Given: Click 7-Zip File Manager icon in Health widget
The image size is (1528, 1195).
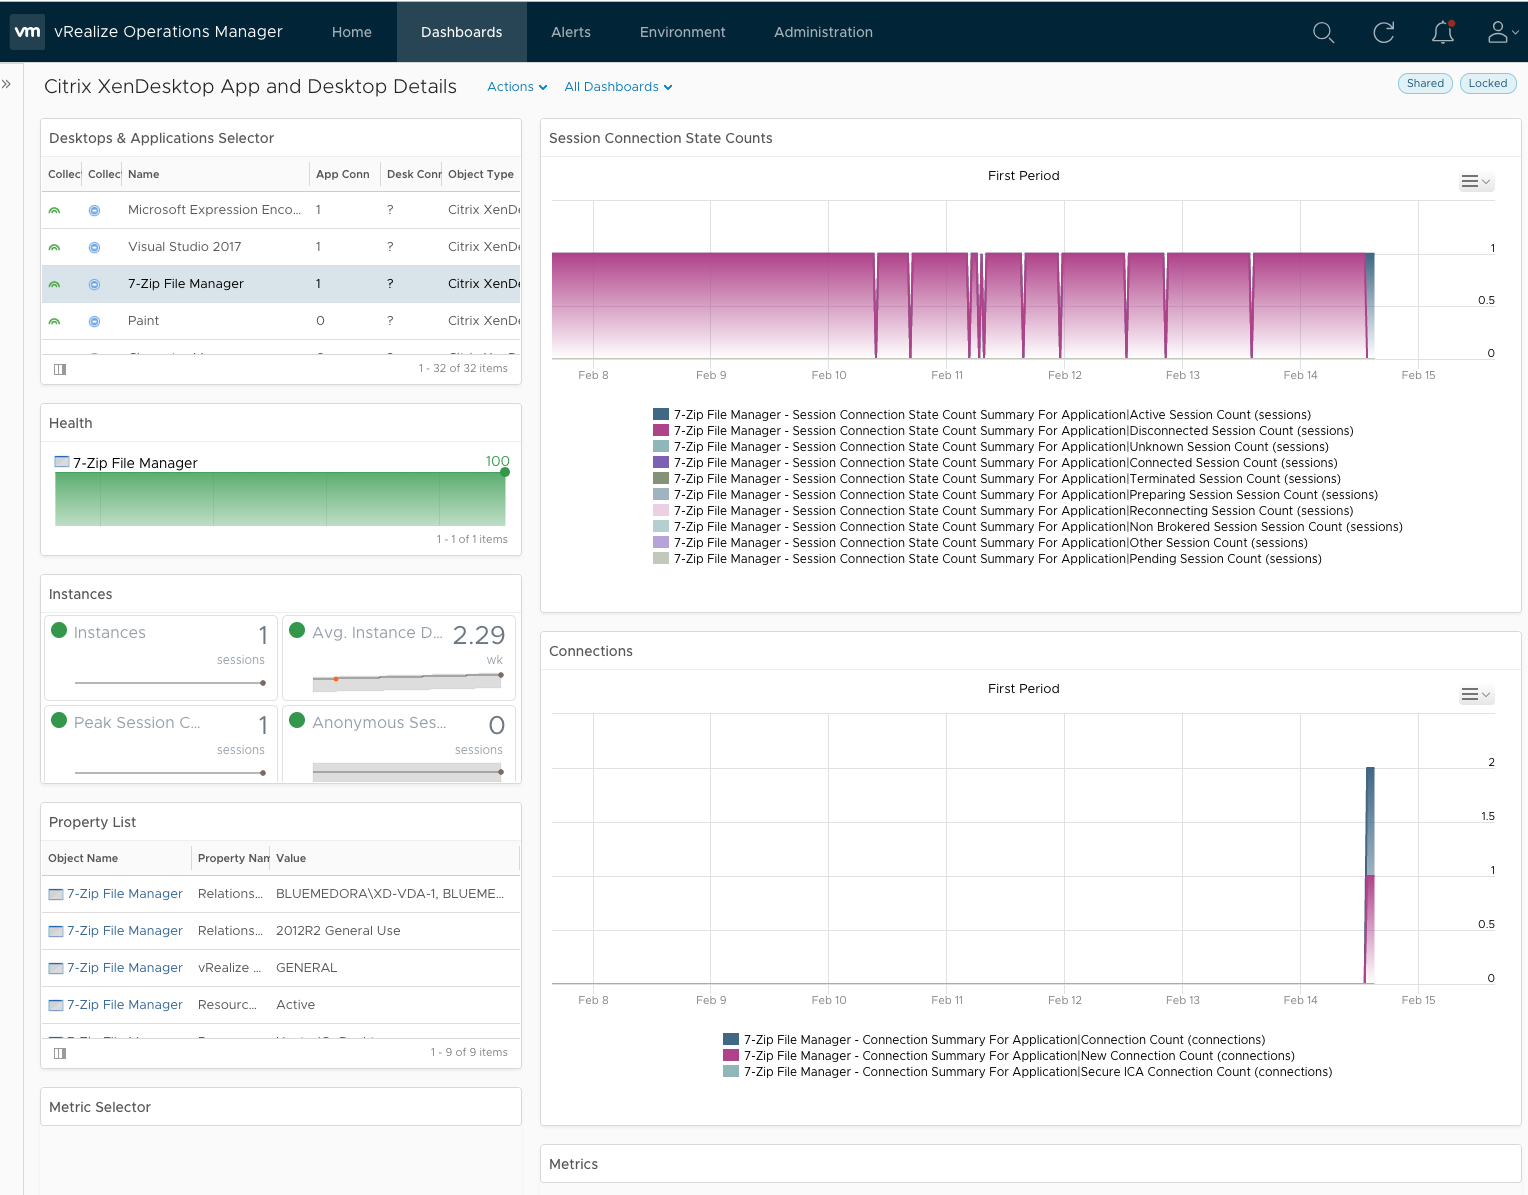Looking at the screenshot, I should [62, 462].
